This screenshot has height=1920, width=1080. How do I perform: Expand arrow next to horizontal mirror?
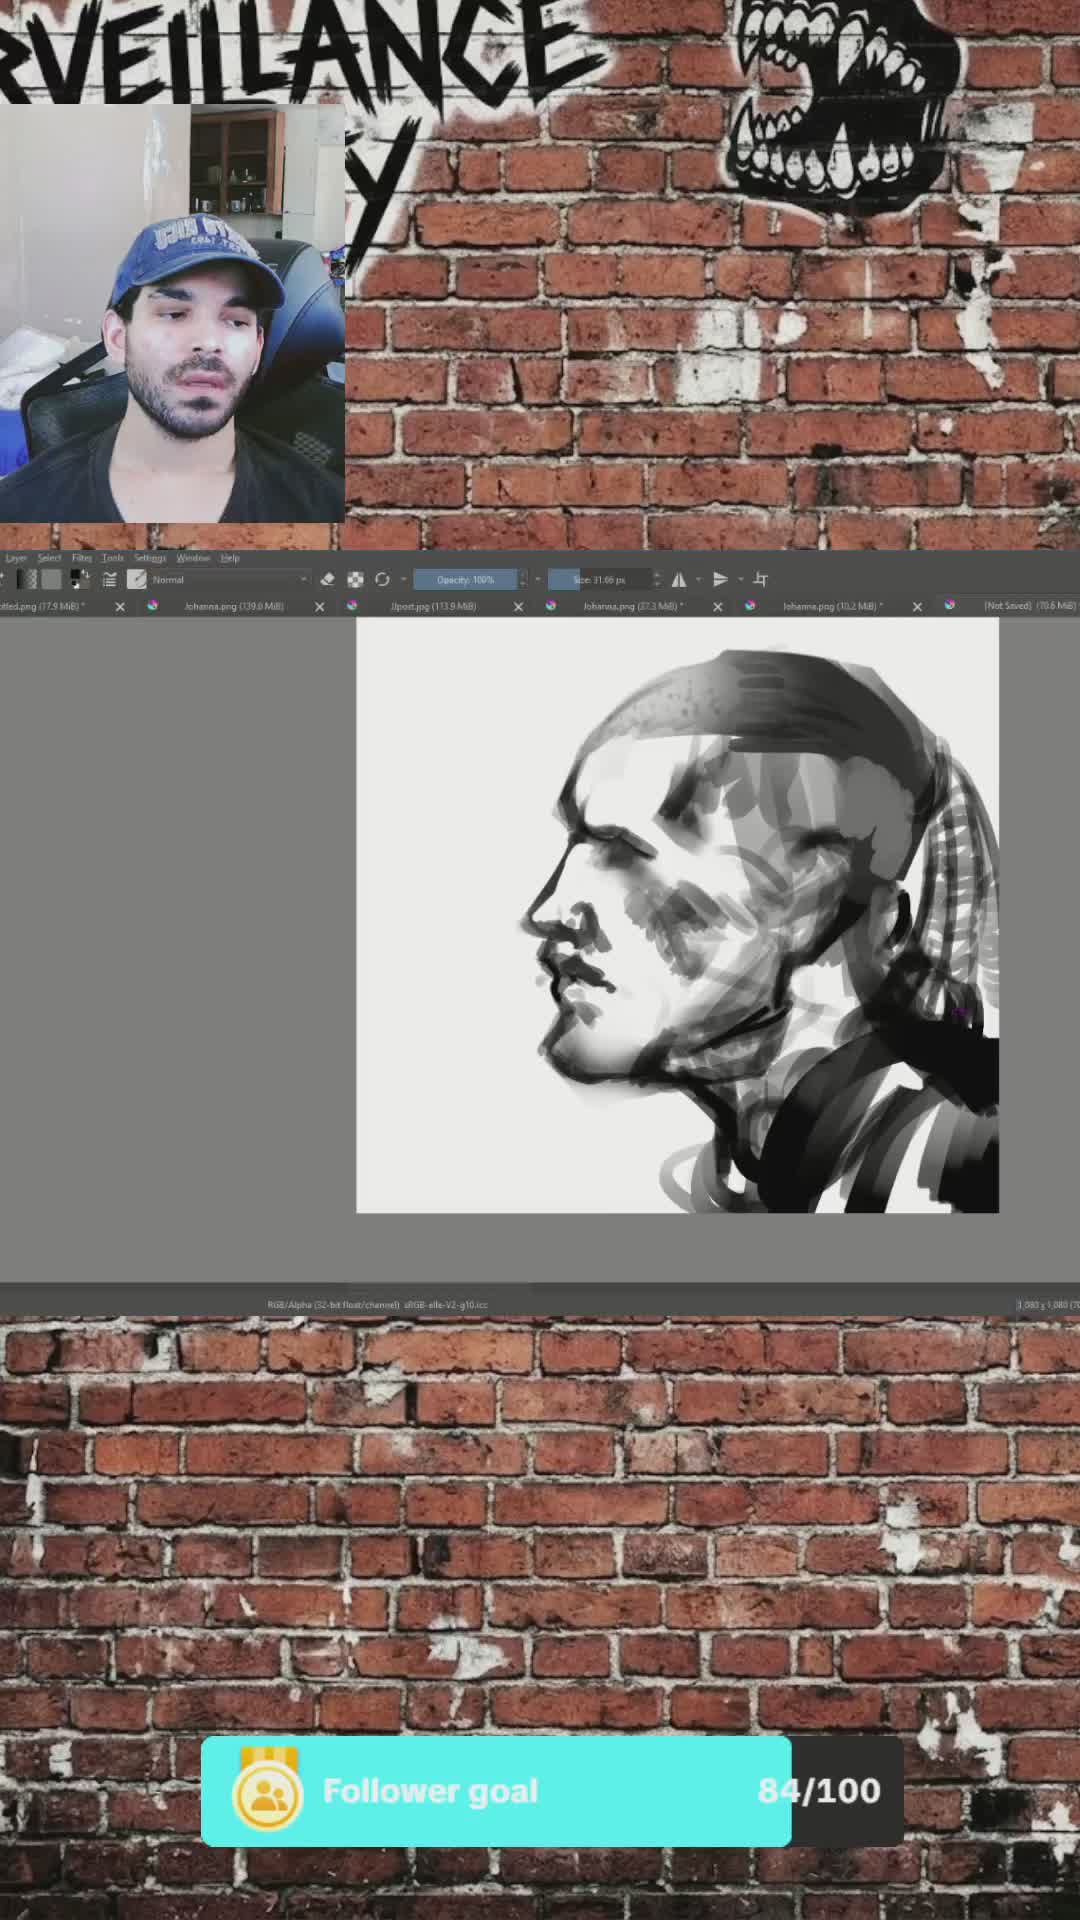click(x=698, y=579)
